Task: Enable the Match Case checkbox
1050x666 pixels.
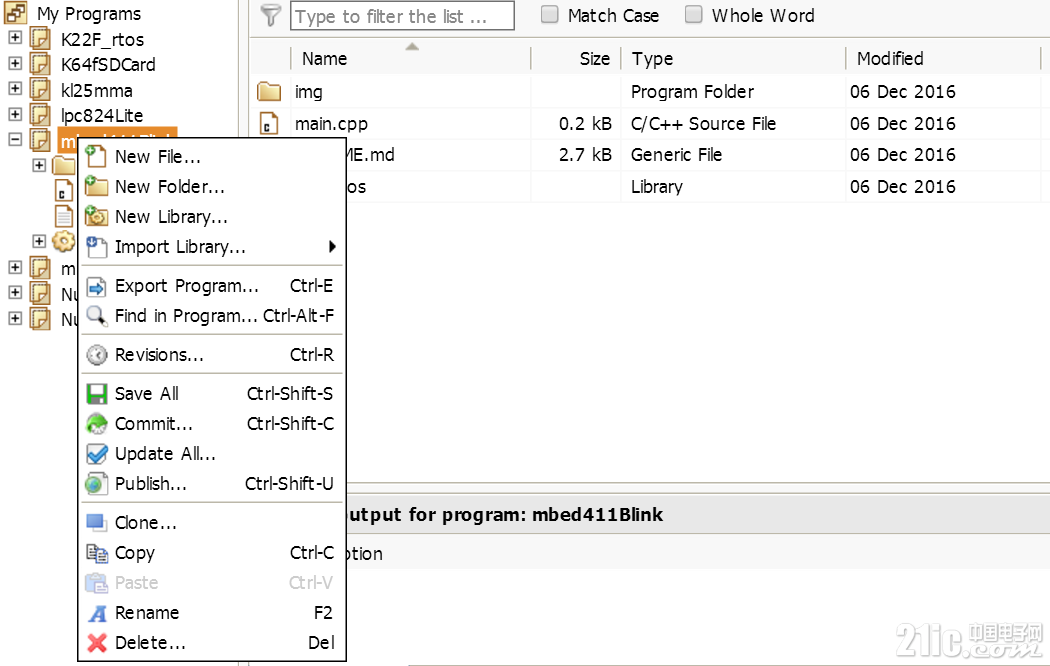Action: tap(549, 14)
